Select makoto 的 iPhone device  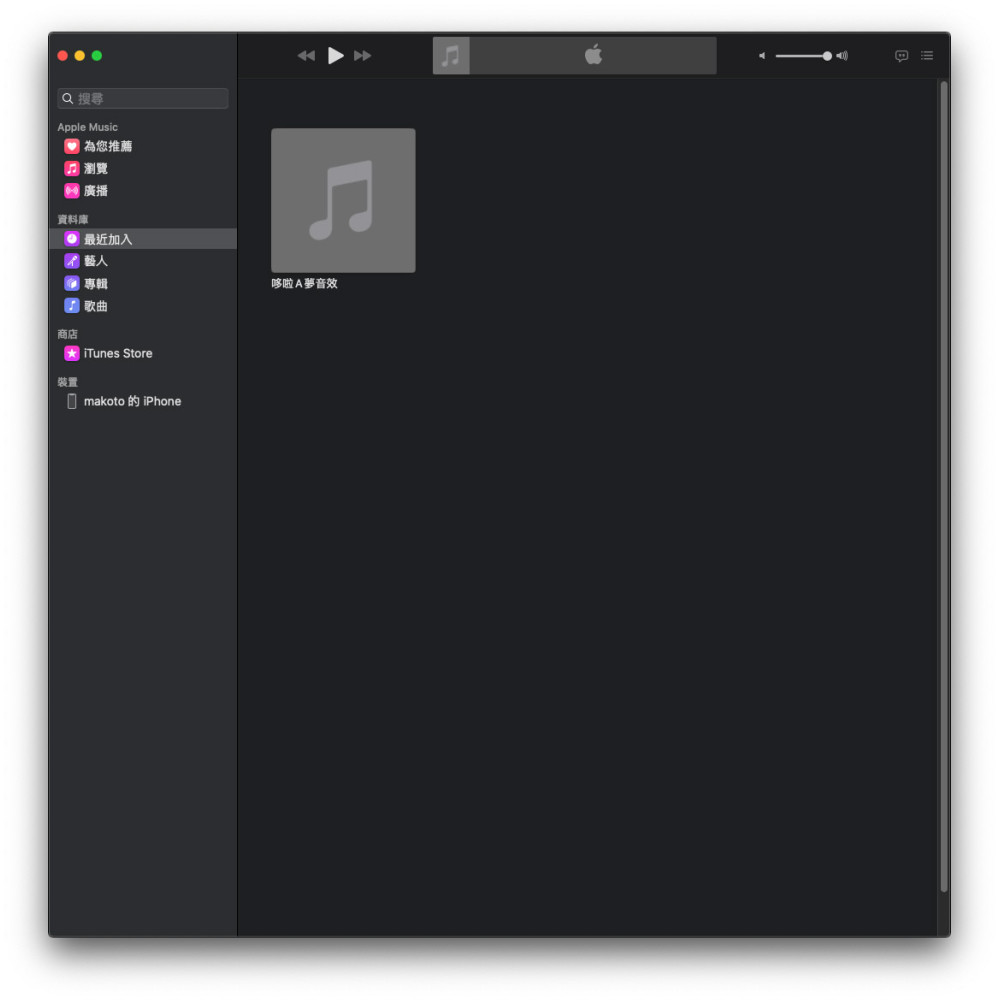[132, 401]
